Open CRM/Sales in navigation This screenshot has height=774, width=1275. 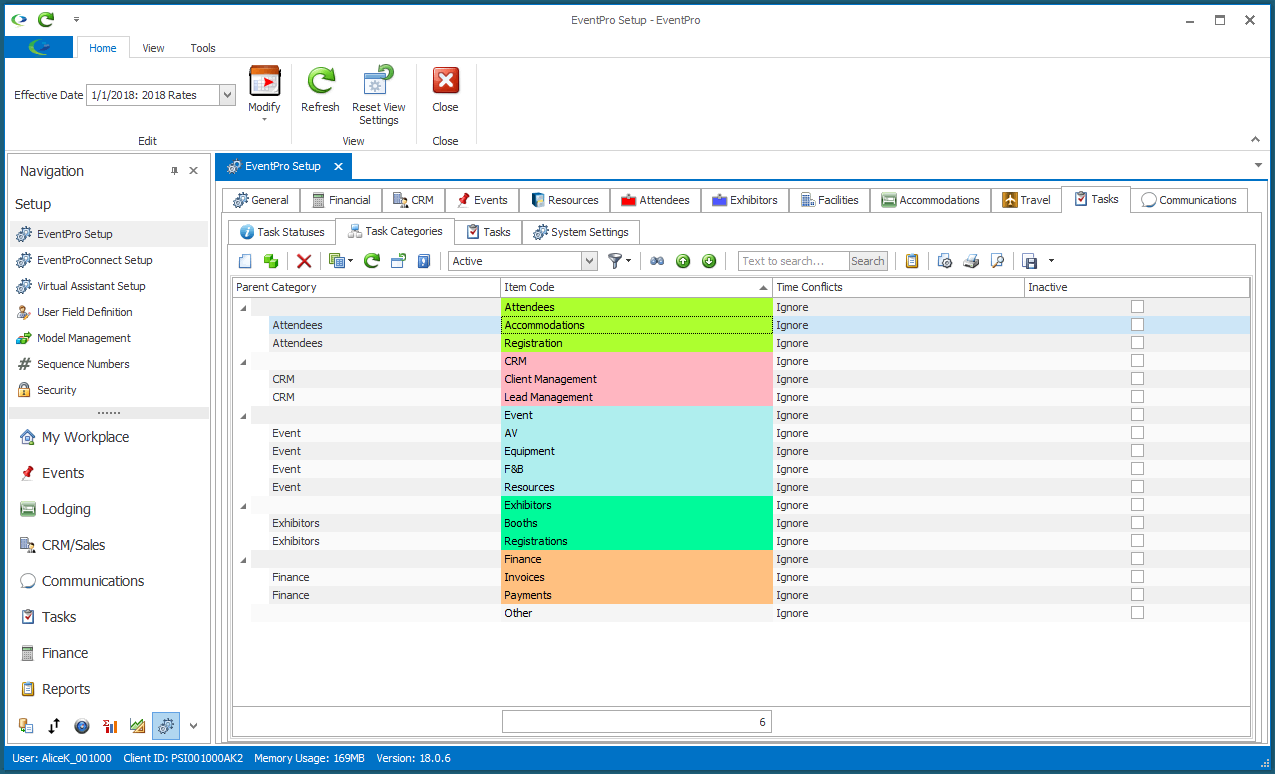pyautogui.click(x=73, y=545)
